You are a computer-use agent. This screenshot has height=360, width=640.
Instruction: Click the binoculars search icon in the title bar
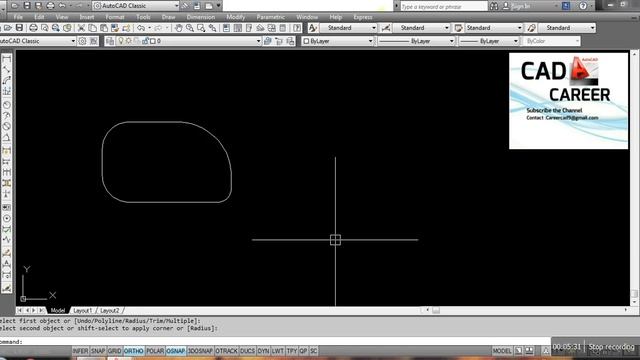pyautogui.click(x=494, y=6)
